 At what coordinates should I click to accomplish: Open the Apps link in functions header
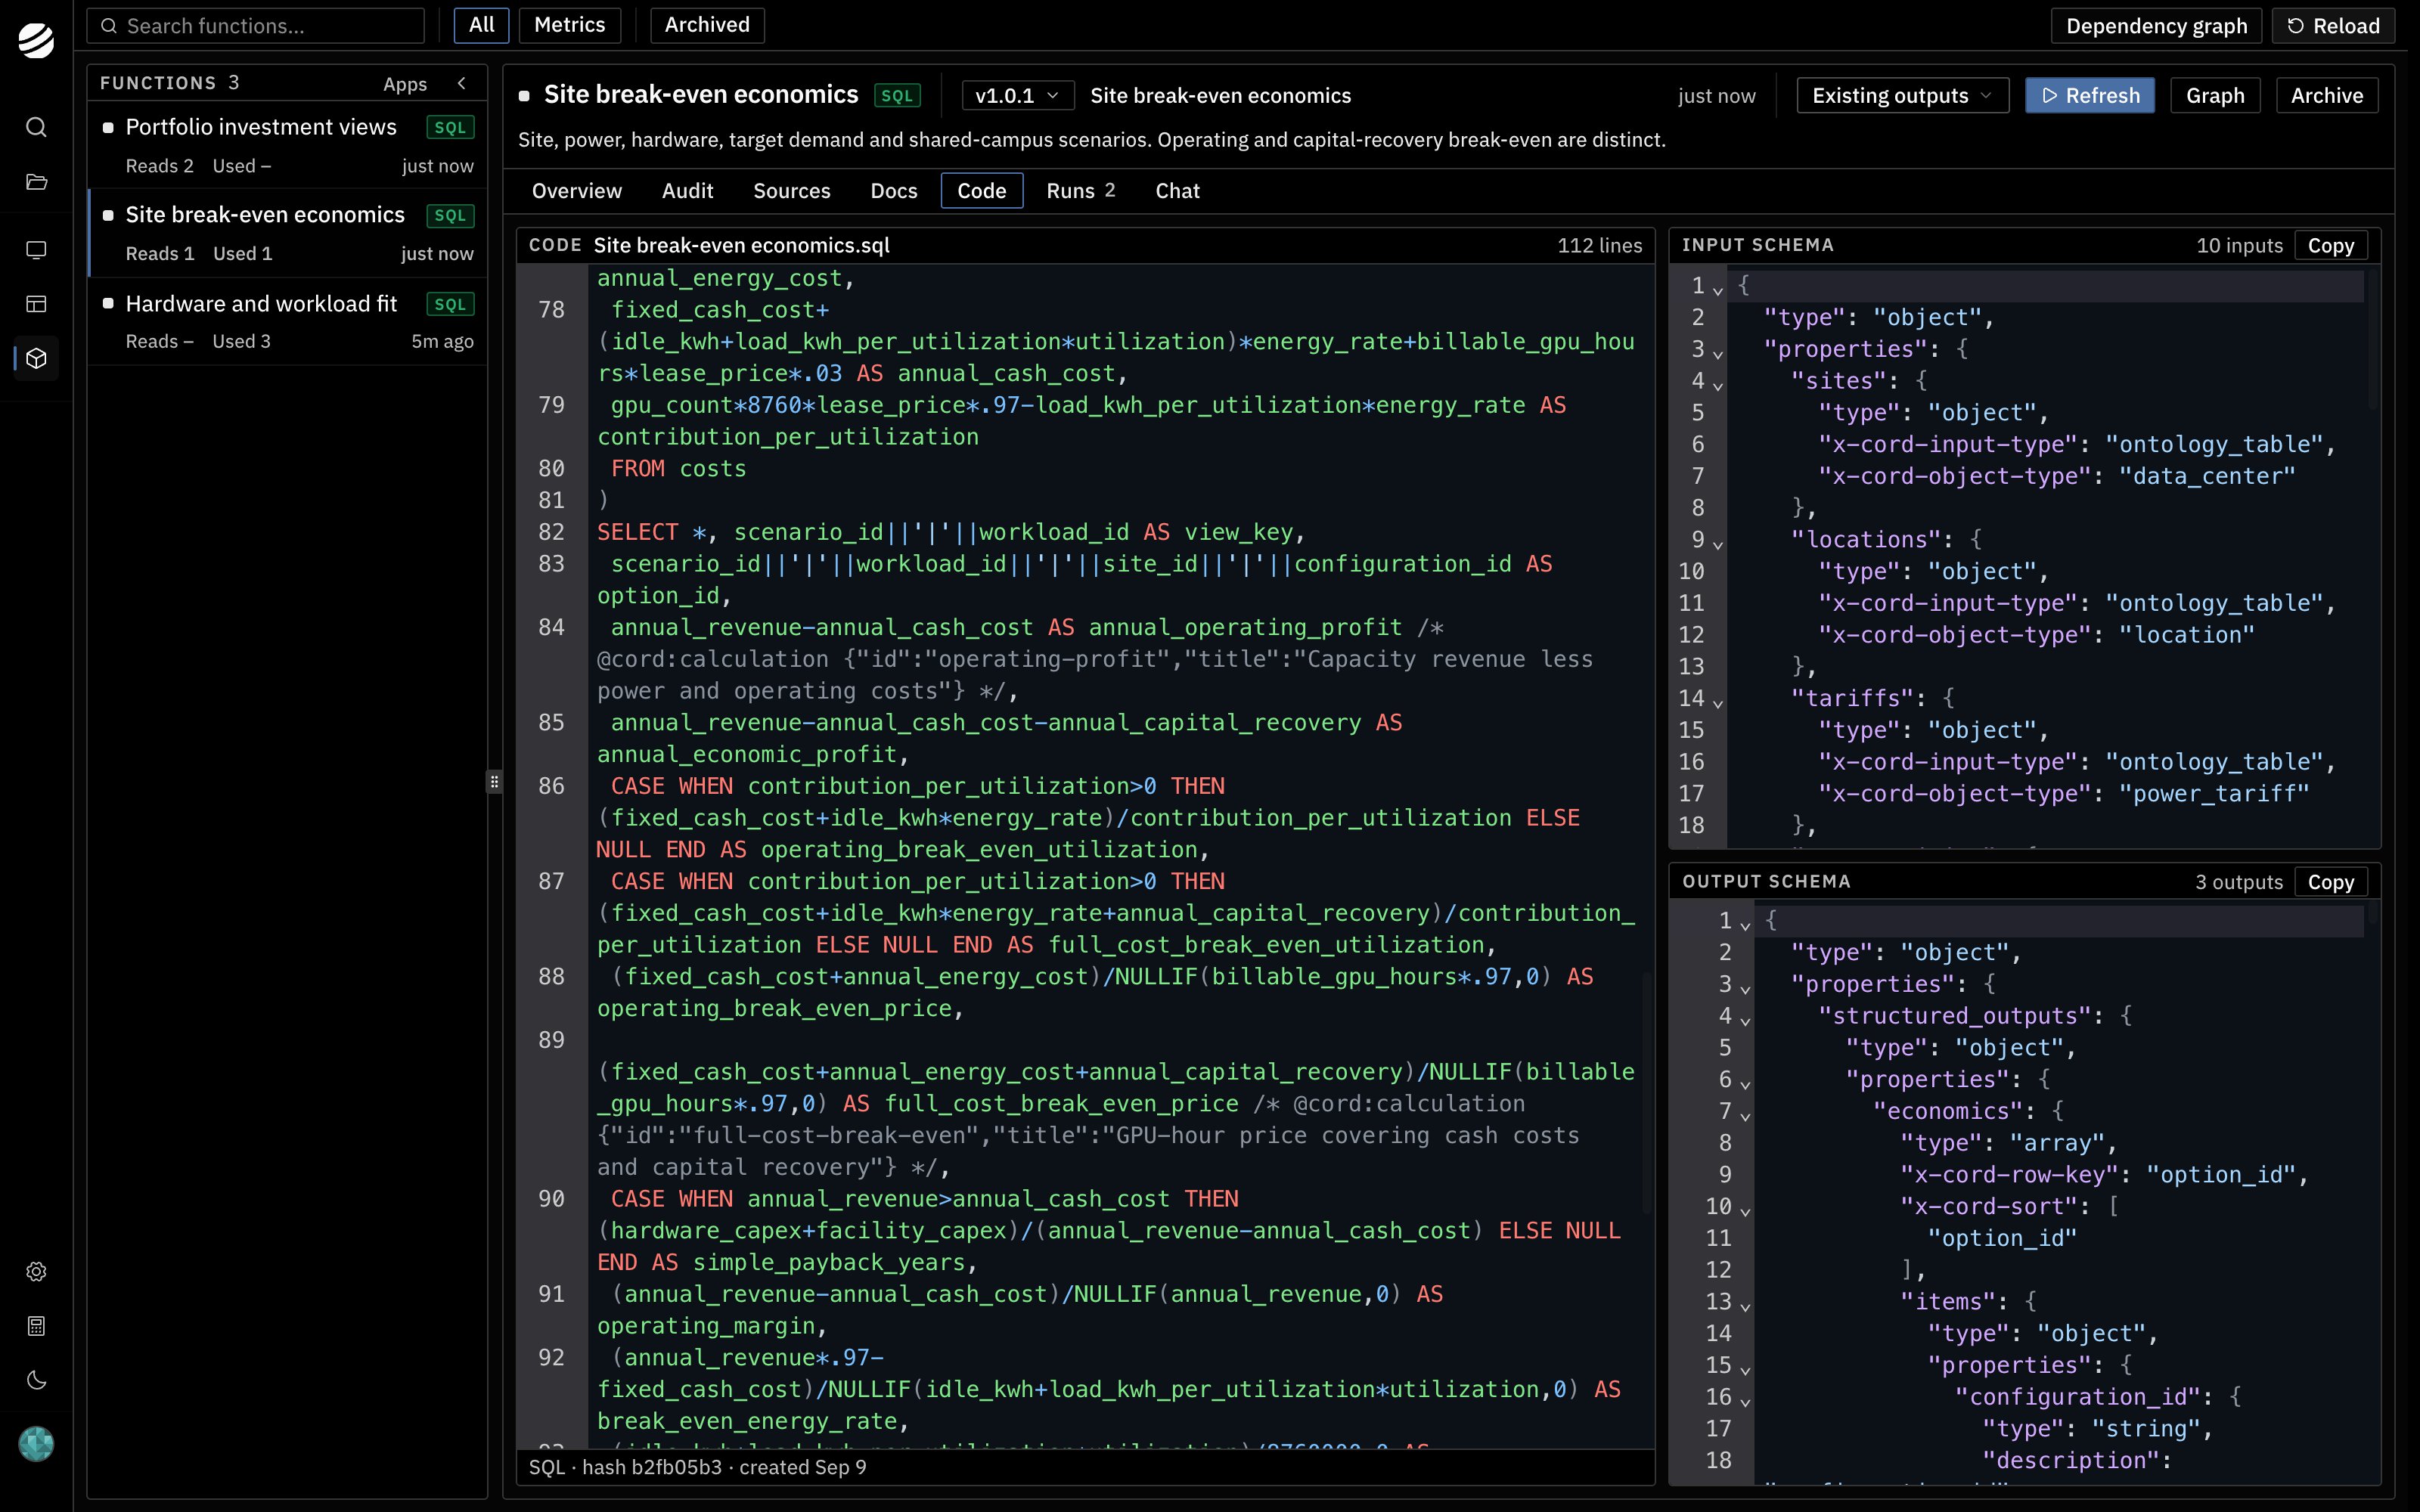click(405, 84)
